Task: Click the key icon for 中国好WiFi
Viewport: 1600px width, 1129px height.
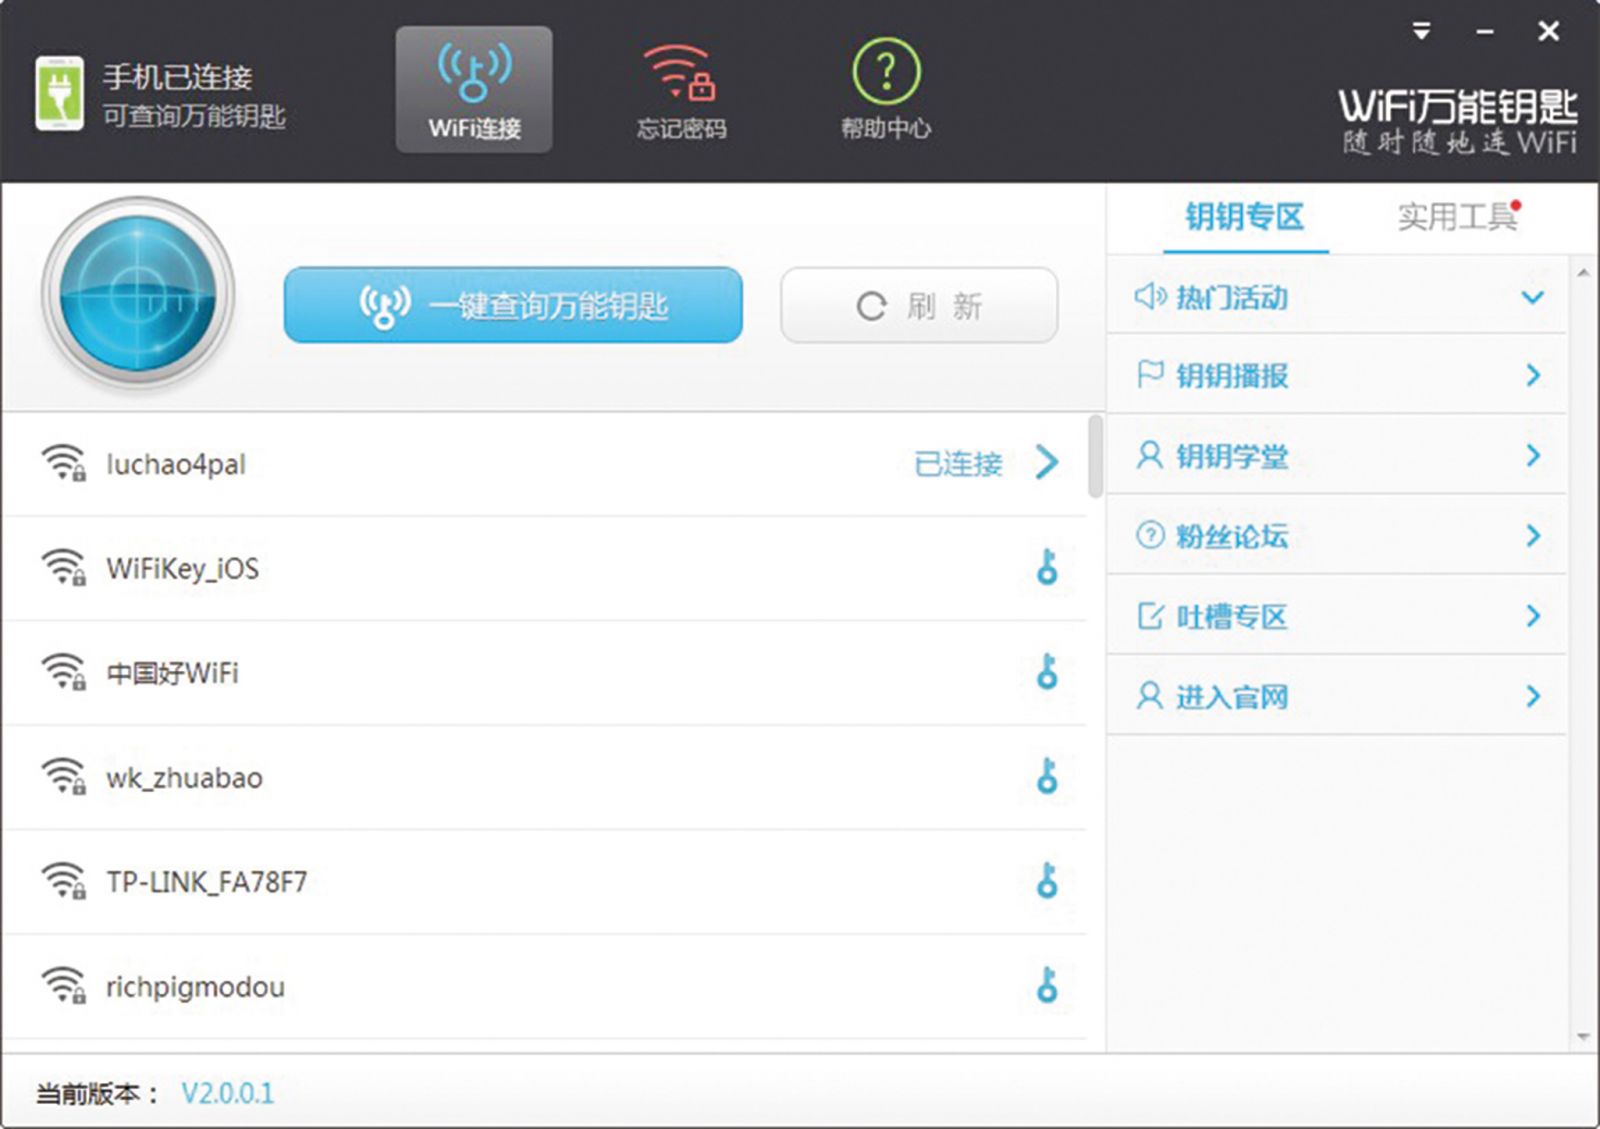Action: coord(1047,672)
